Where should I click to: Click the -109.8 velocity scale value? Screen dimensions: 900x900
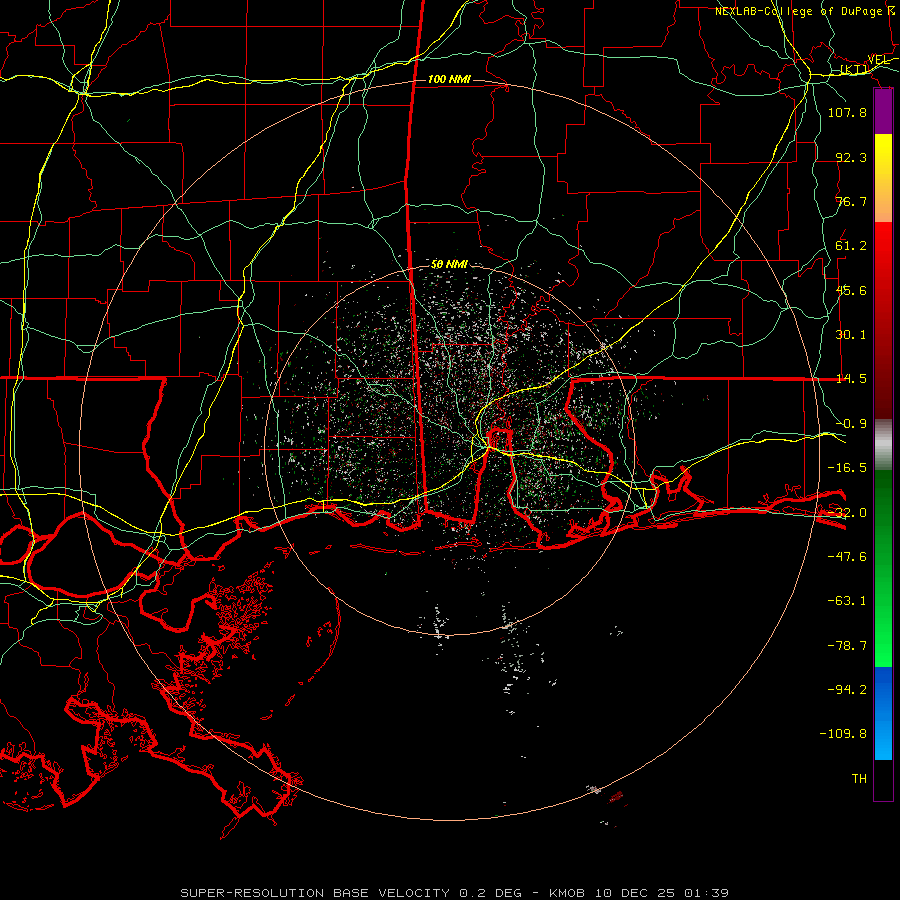coord(843,734)
